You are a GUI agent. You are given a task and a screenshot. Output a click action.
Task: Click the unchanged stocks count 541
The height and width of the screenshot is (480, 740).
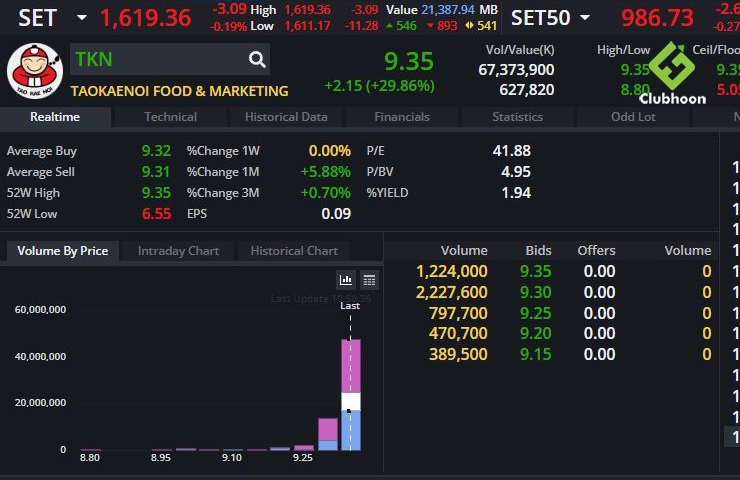(487, 25)
